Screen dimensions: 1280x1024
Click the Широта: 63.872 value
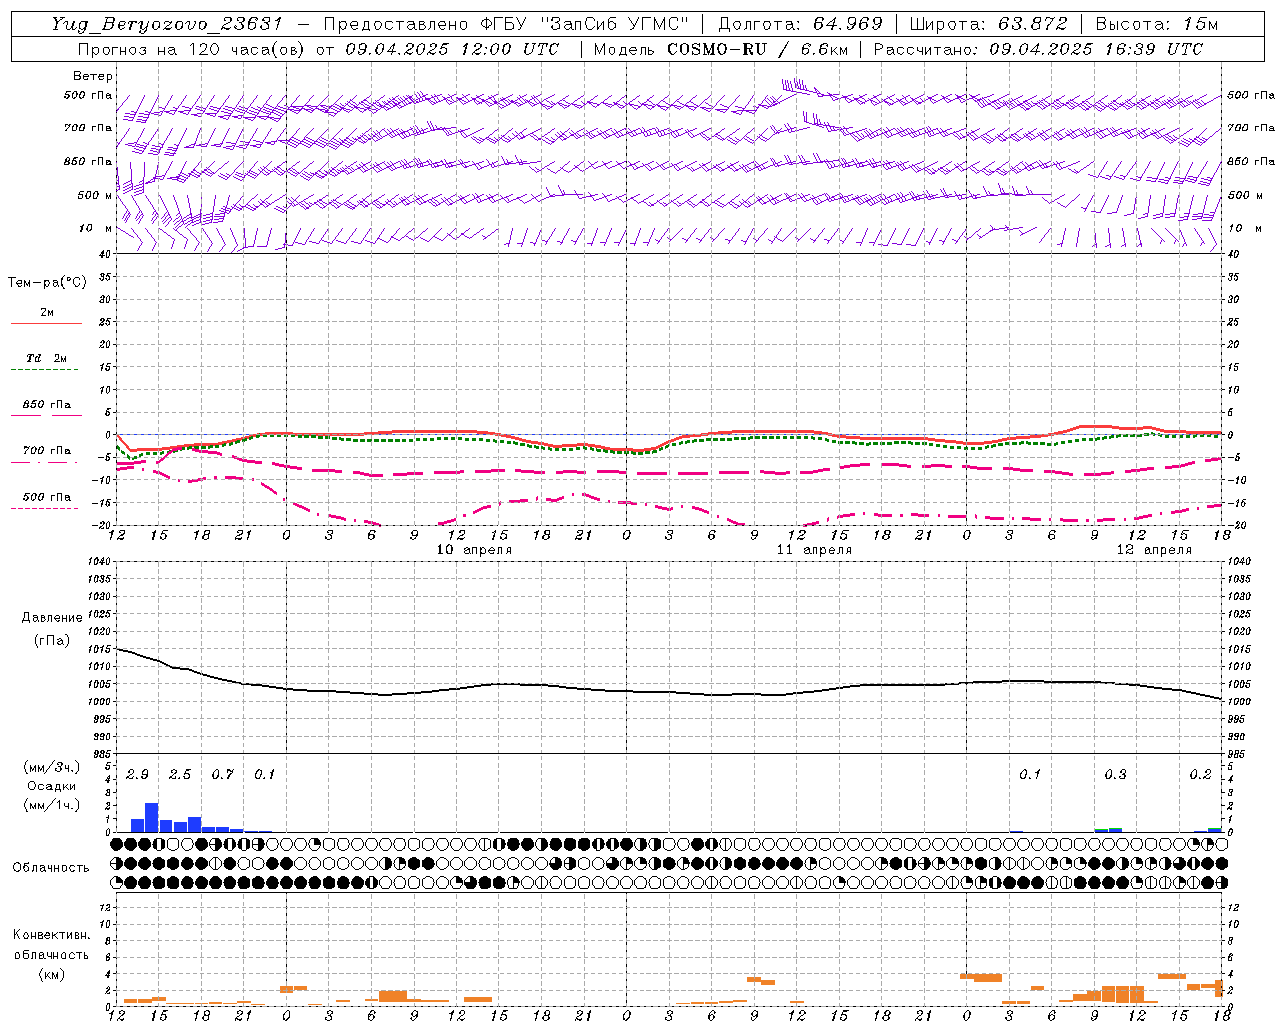tap(988, 24)
